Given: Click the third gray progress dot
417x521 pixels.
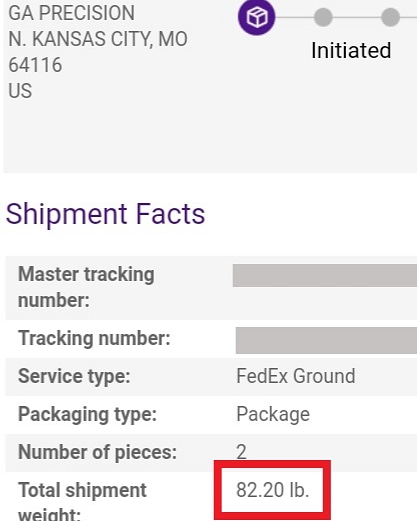Looking at the screenshot, I should (x=390, y=17).
